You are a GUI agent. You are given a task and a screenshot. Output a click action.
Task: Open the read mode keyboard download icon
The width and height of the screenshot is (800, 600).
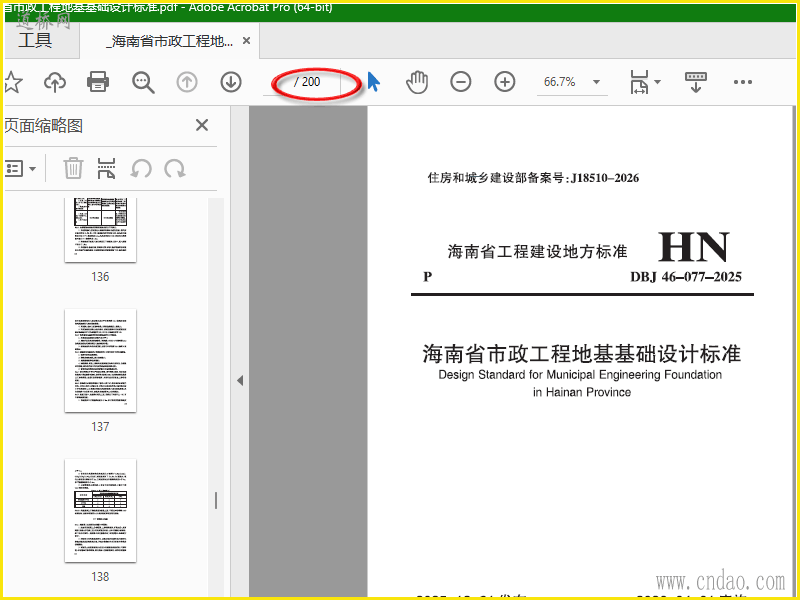point(695,82)
